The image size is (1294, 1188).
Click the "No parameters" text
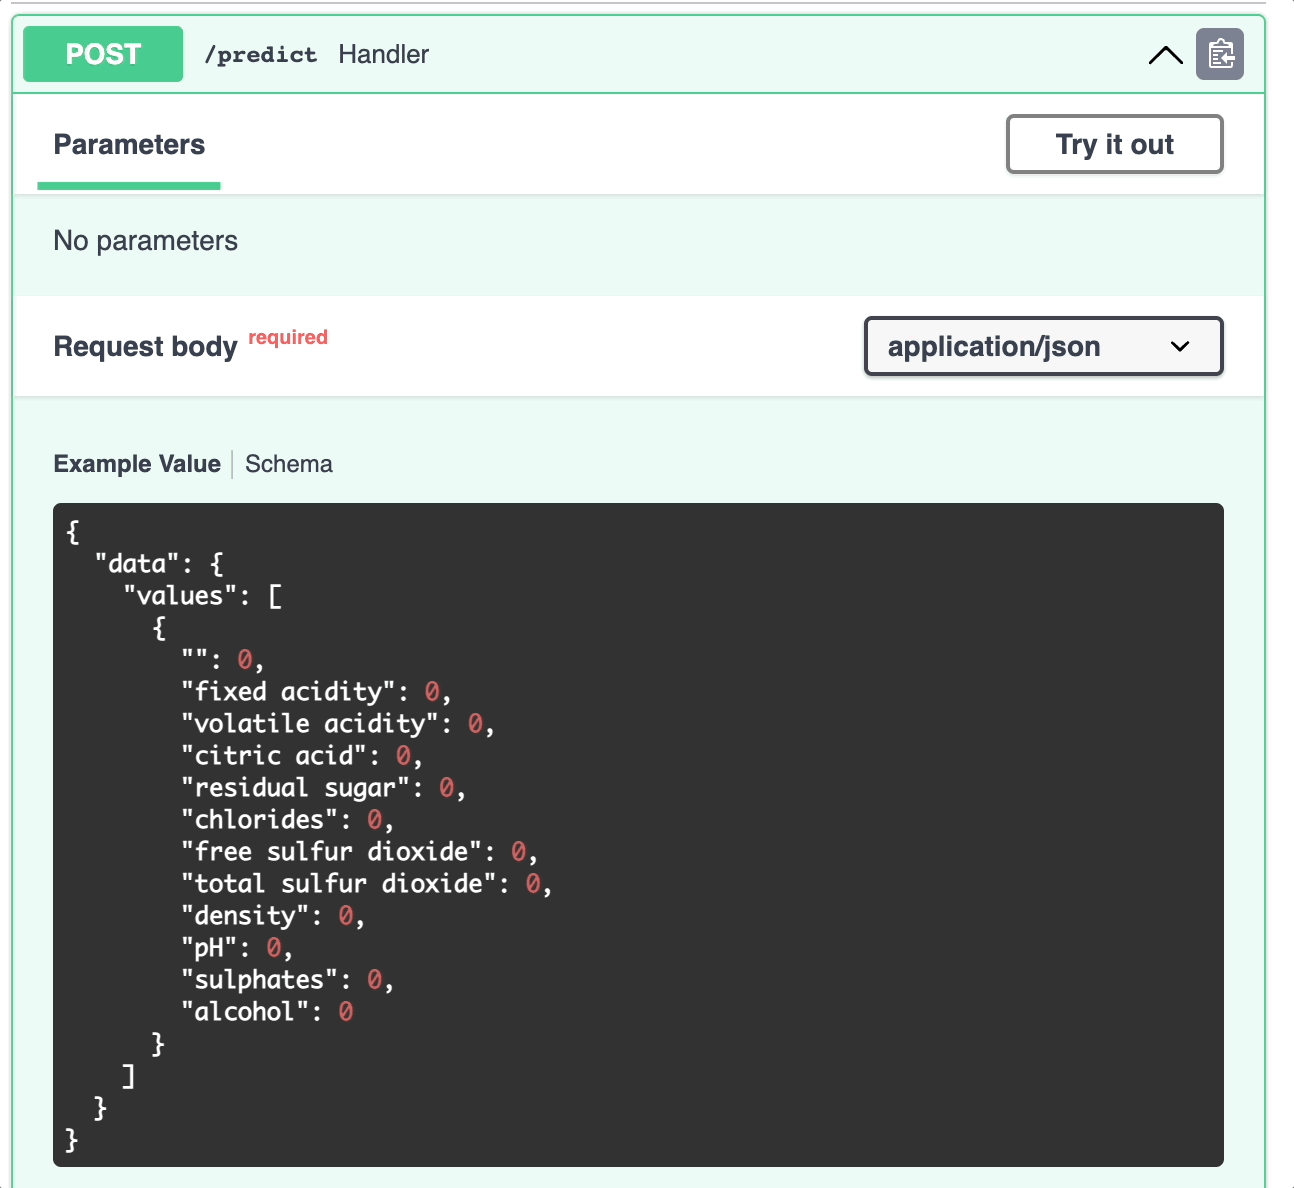click(146, 241)
